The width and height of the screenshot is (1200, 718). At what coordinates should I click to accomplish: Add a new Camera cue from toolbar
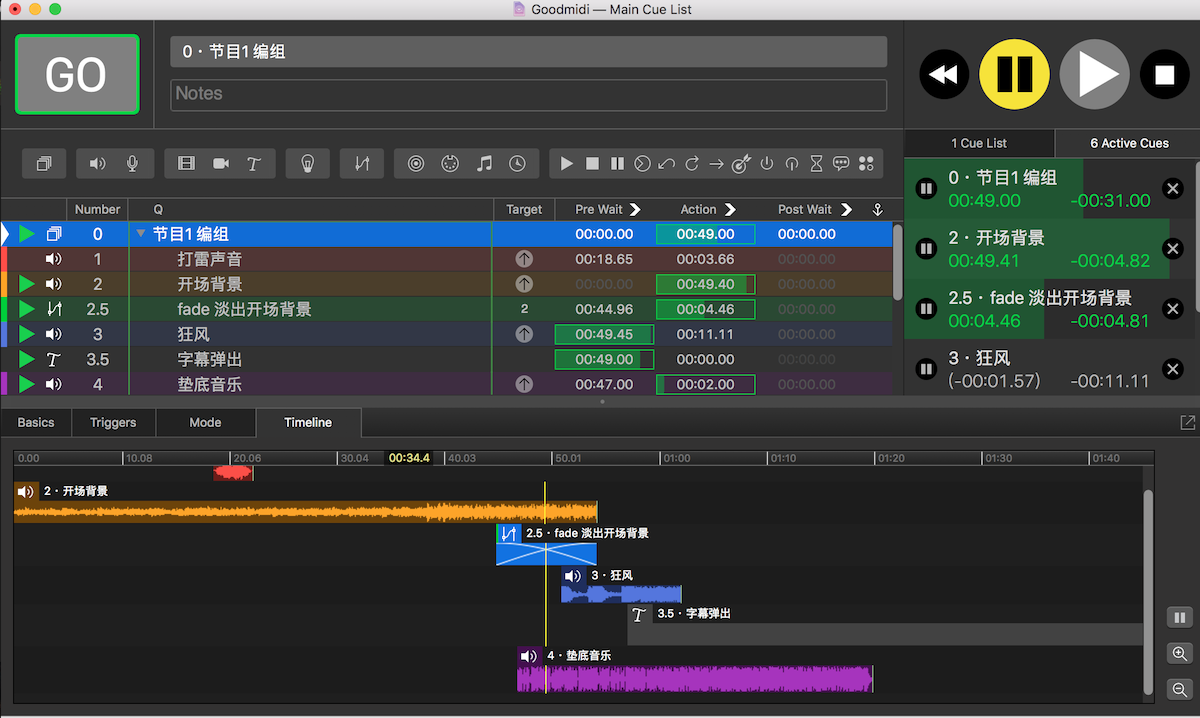coord(221,163)
